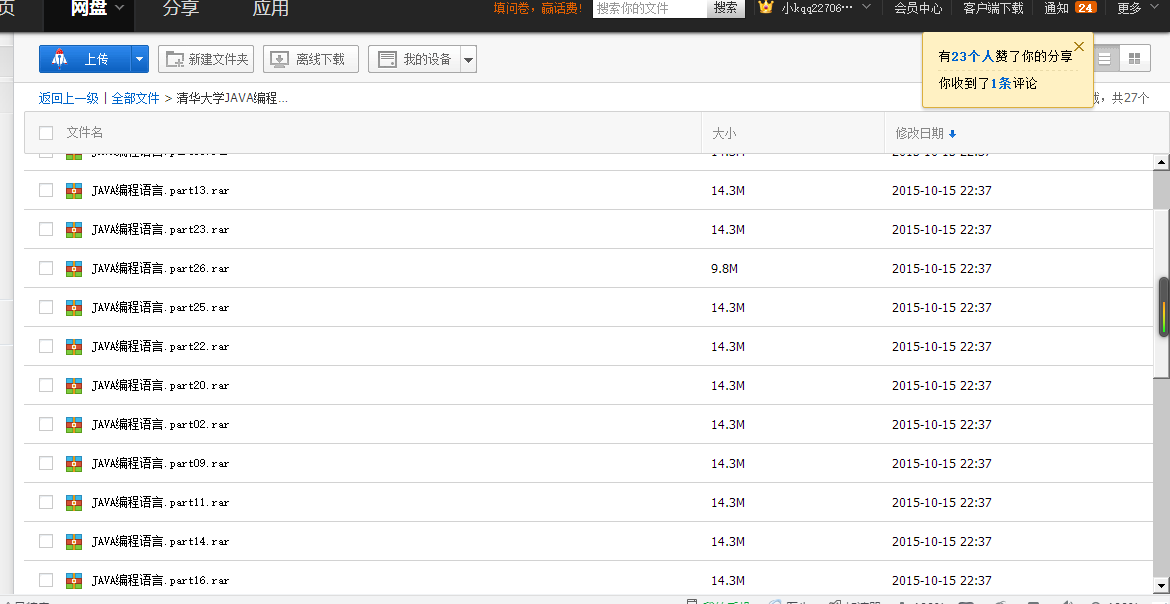Click the 9.8M size value
This screenshot has width=1170, height=604.
[724, 268]
